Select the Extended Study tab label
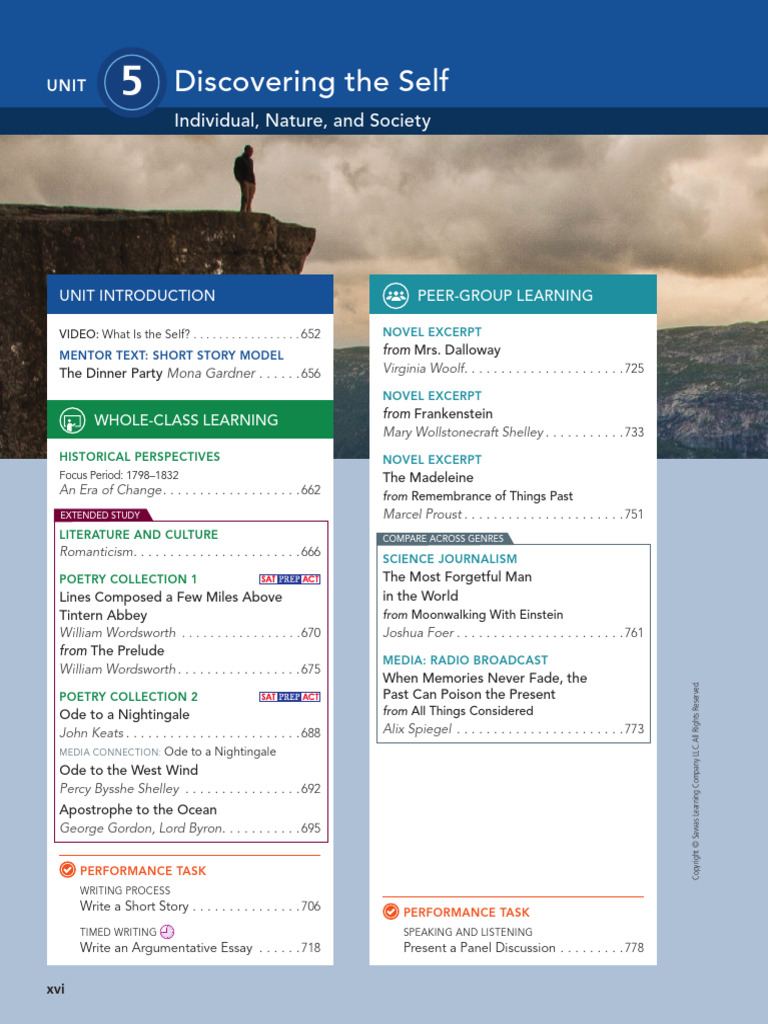The image size is (768, 1024). [x=102, y=515]
